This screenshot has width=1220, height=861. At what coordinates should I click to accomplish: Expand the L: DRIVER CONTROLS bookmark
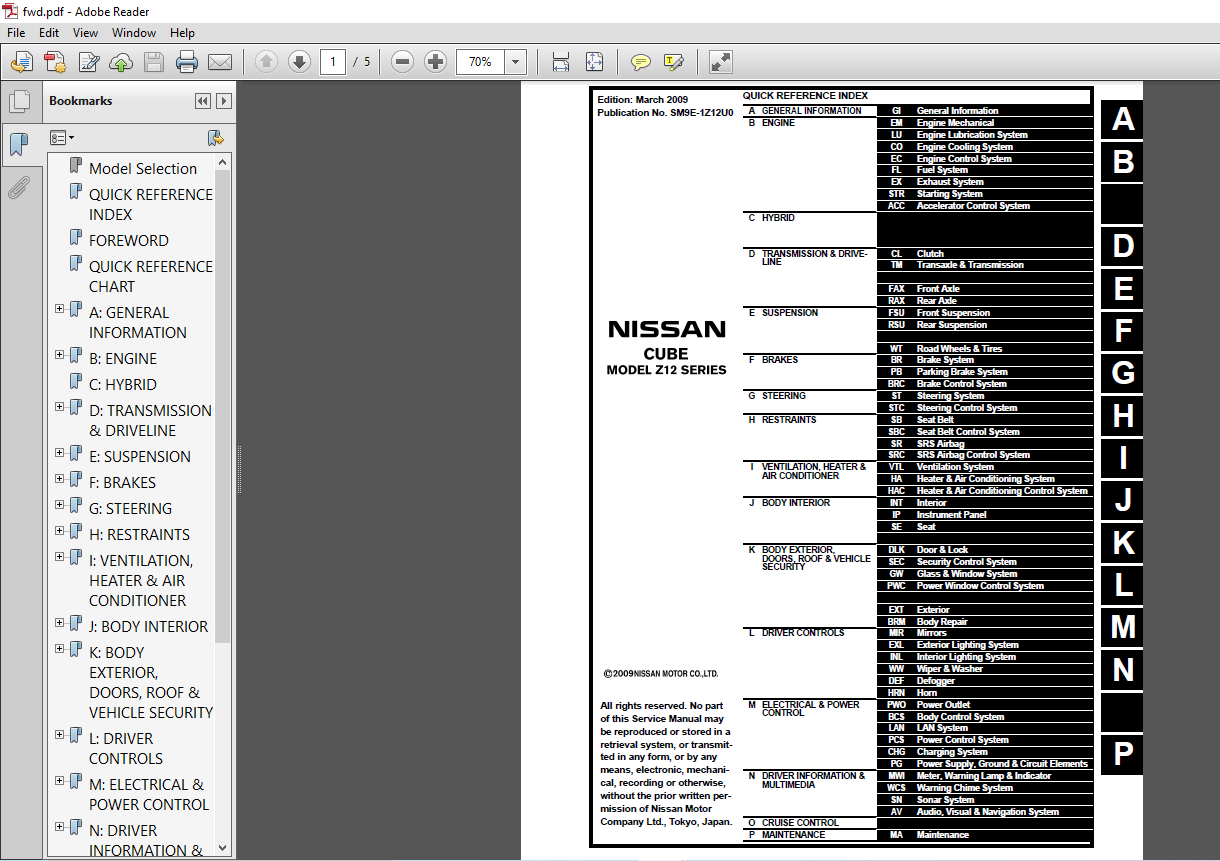coord(60,735)
